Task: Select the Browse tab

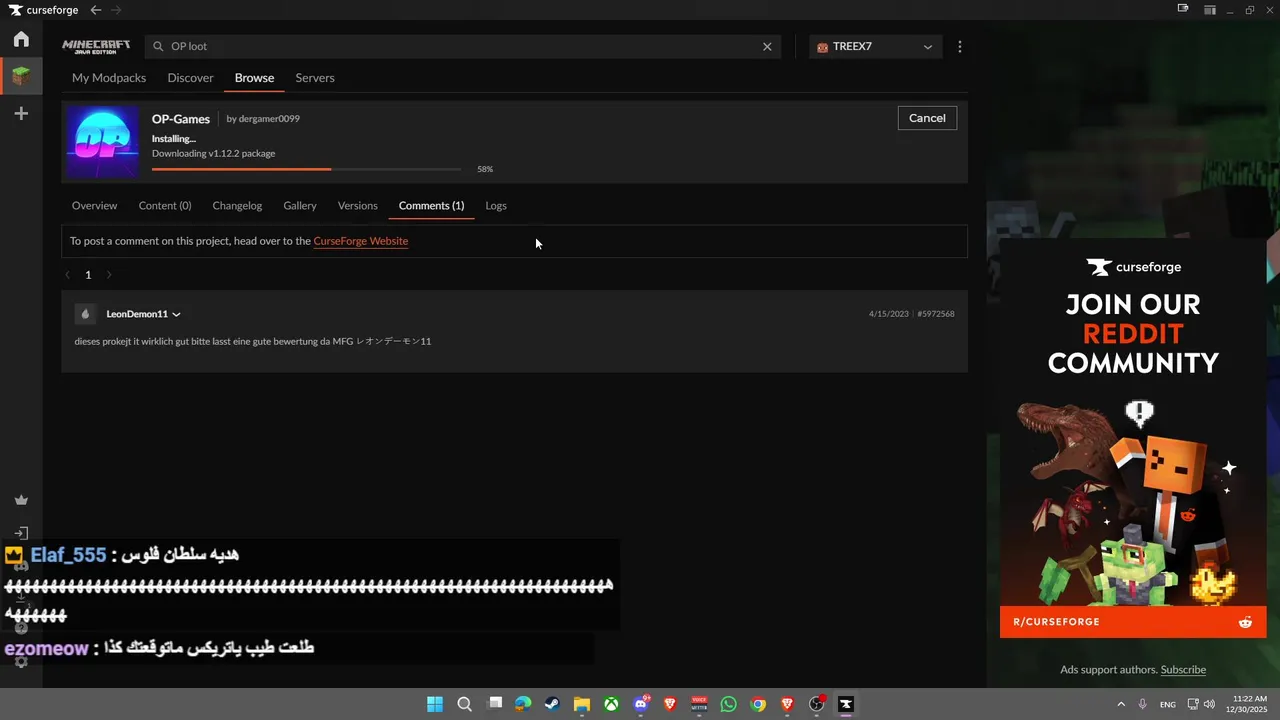Action: pos(254,78)
